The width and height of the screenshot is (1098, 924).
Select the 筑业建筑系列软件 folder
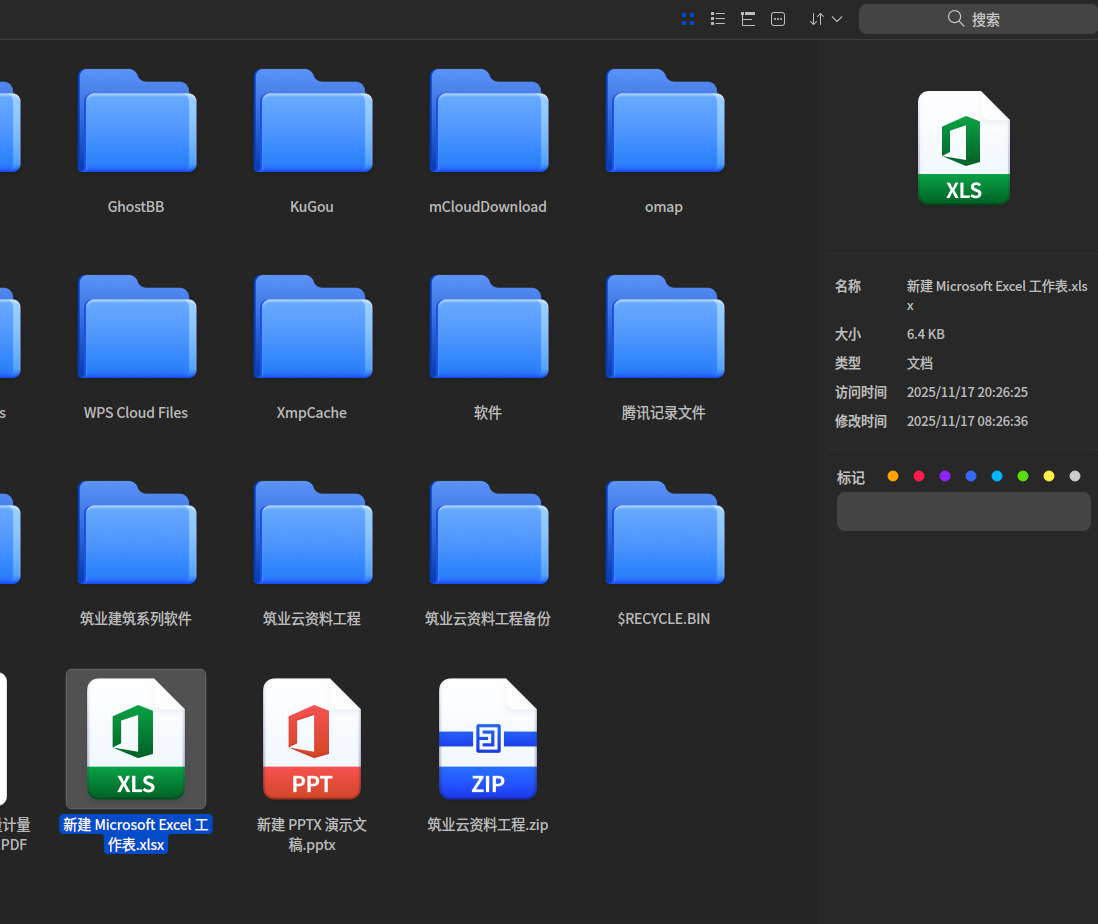pyautogui.click(x=137, y=532)
